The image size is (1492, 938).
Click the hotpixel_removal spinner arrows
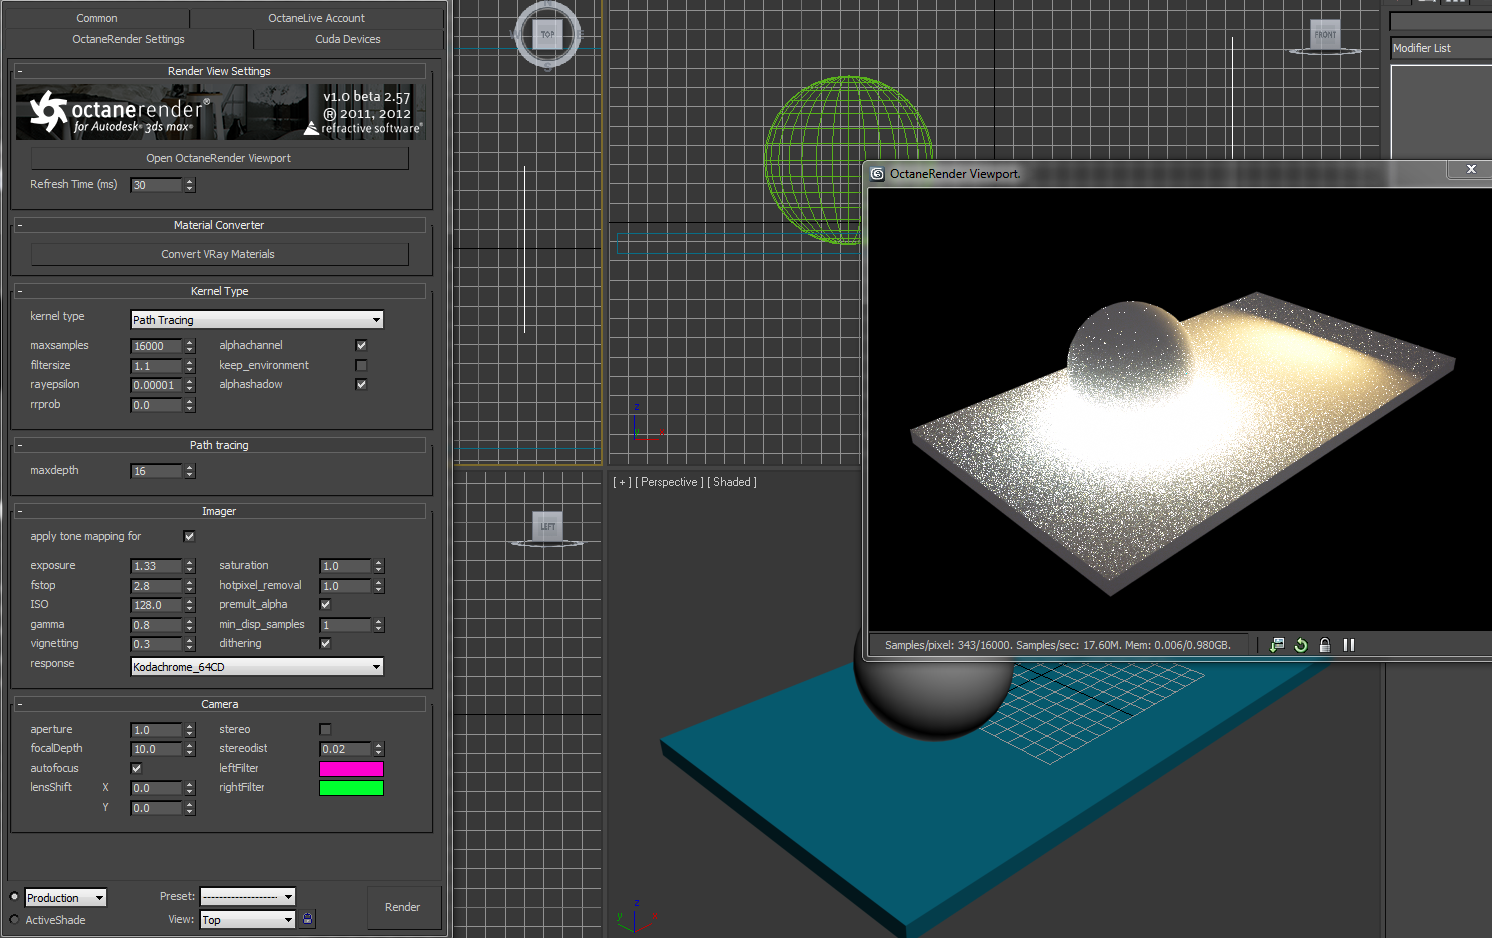click(x=379, y=586)
